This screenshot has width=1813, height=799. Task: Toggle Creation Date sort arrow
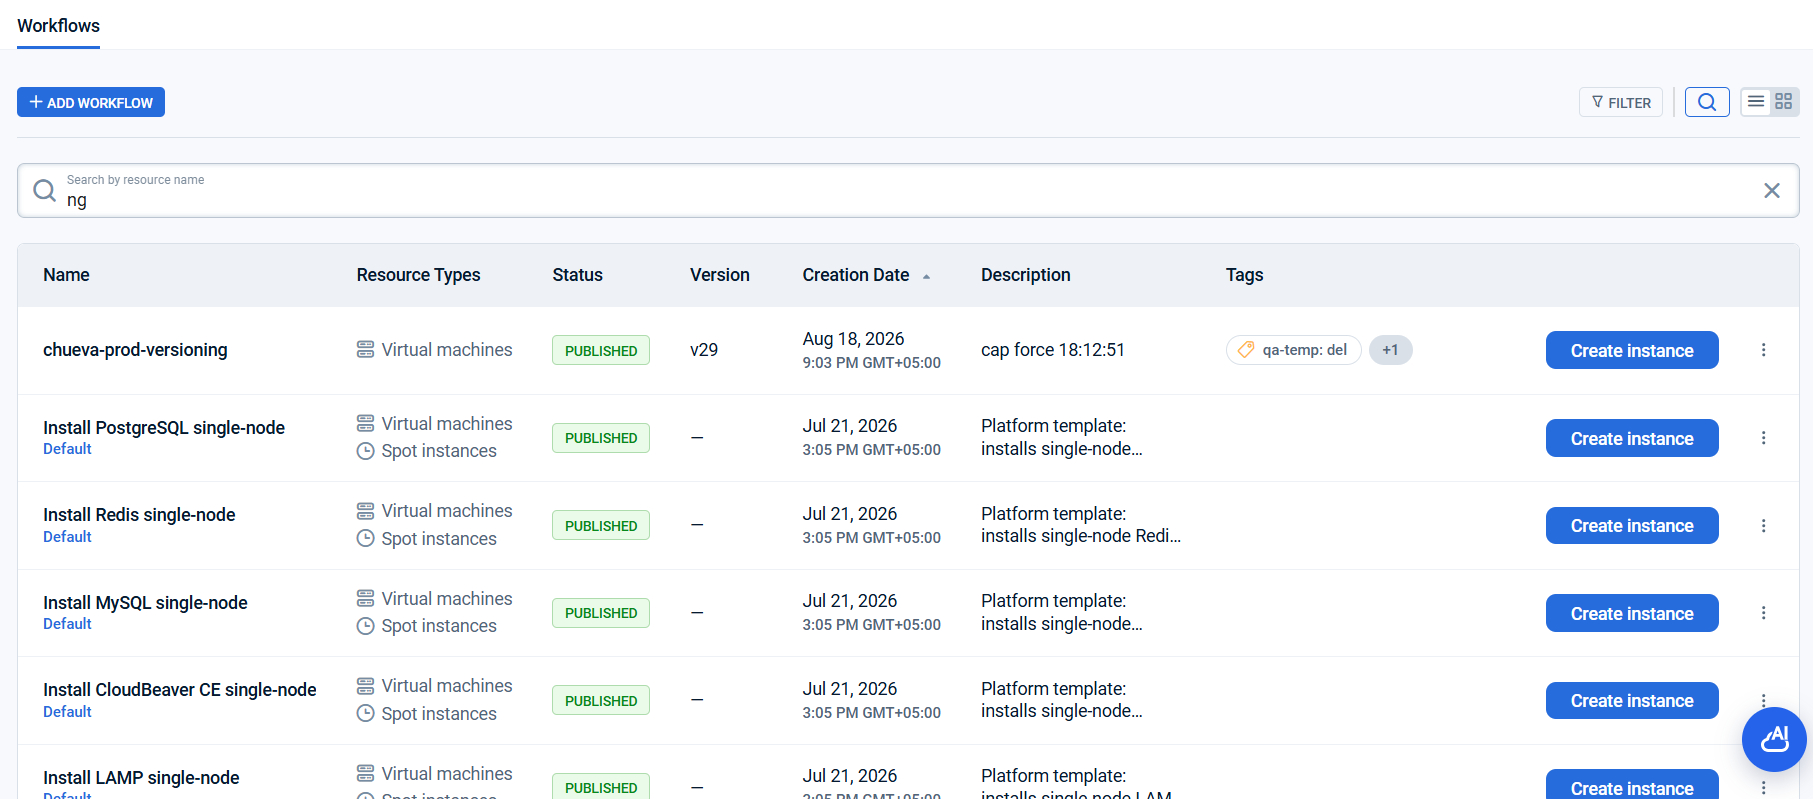point(926,276)
